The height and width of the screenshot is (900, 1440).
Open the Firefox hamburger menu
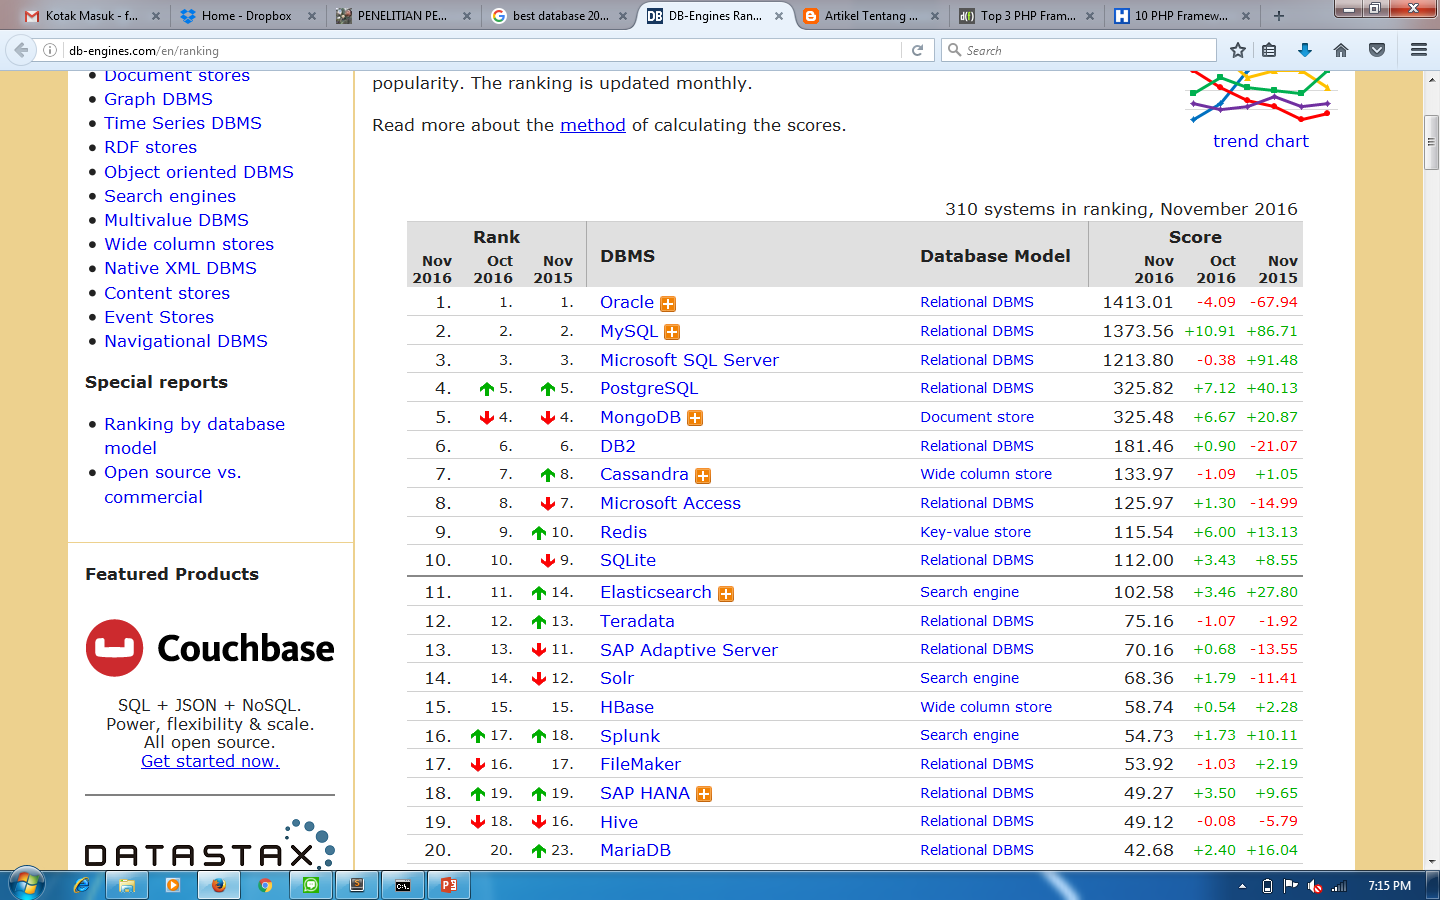pos(1419,50)
